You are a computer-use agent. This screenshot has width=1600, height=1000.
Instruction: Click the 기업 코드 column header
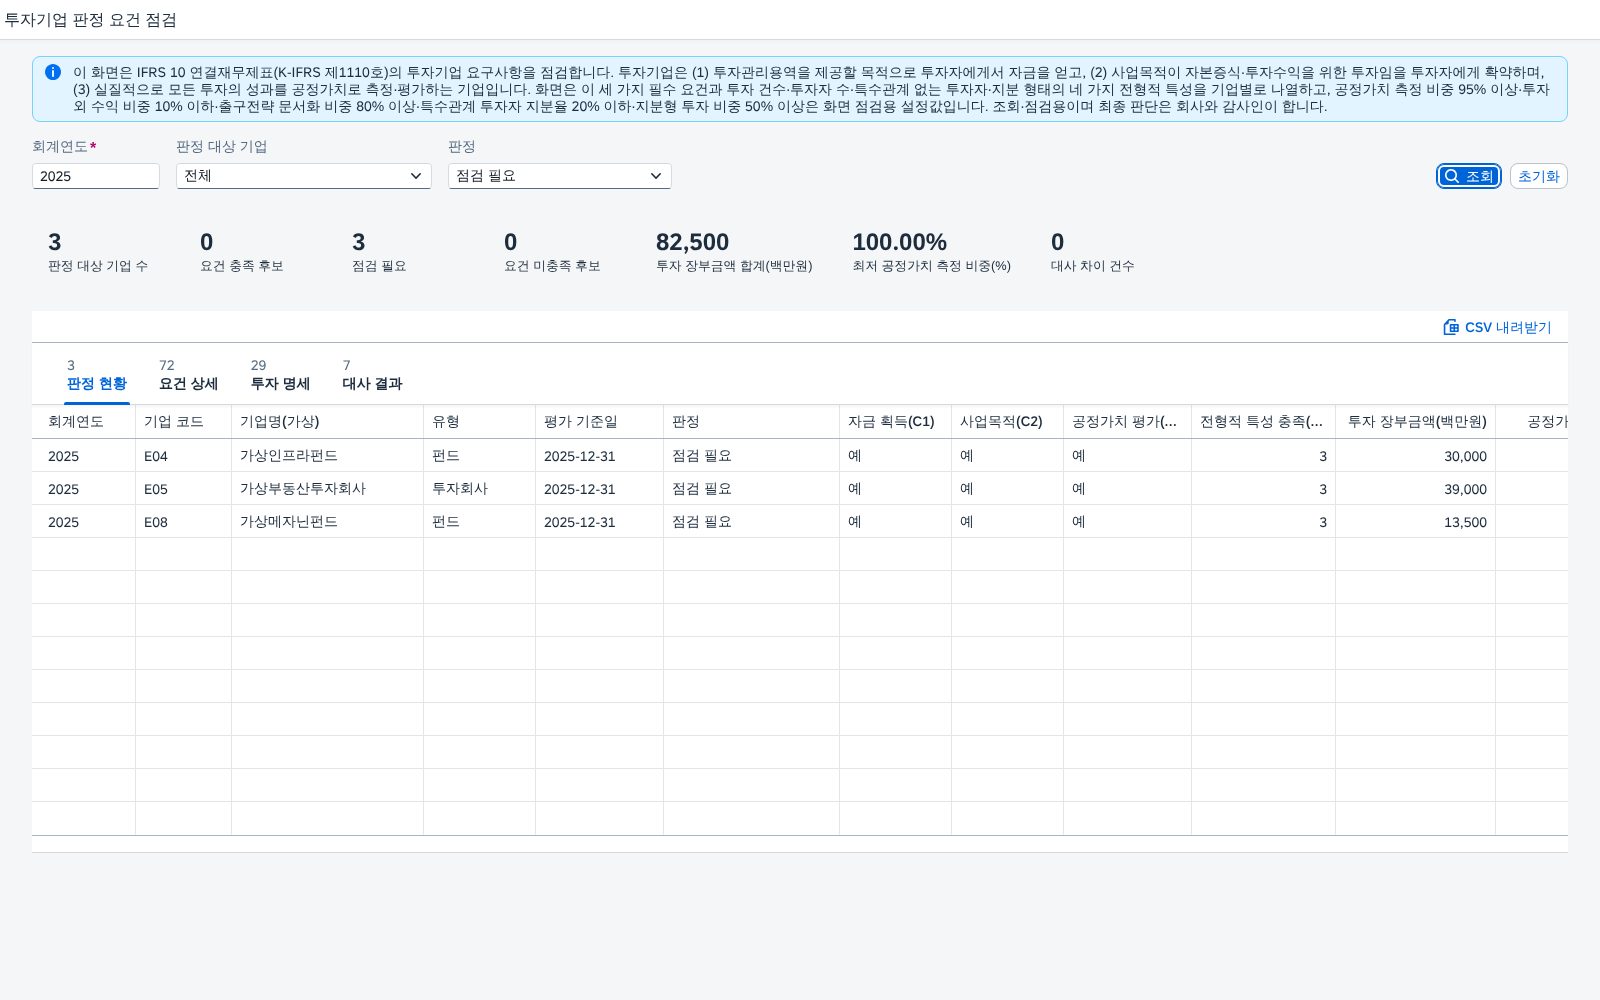point(184,422)
